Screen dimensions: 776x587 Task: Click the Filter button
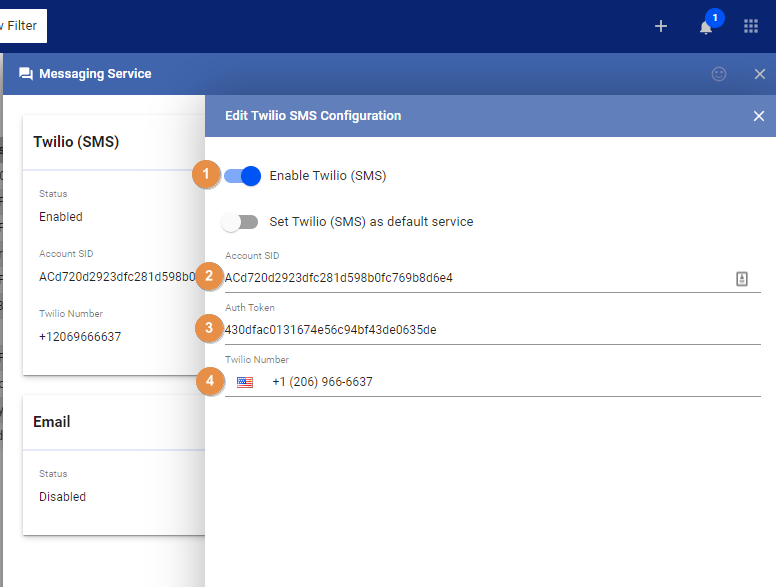click(22, 26)
